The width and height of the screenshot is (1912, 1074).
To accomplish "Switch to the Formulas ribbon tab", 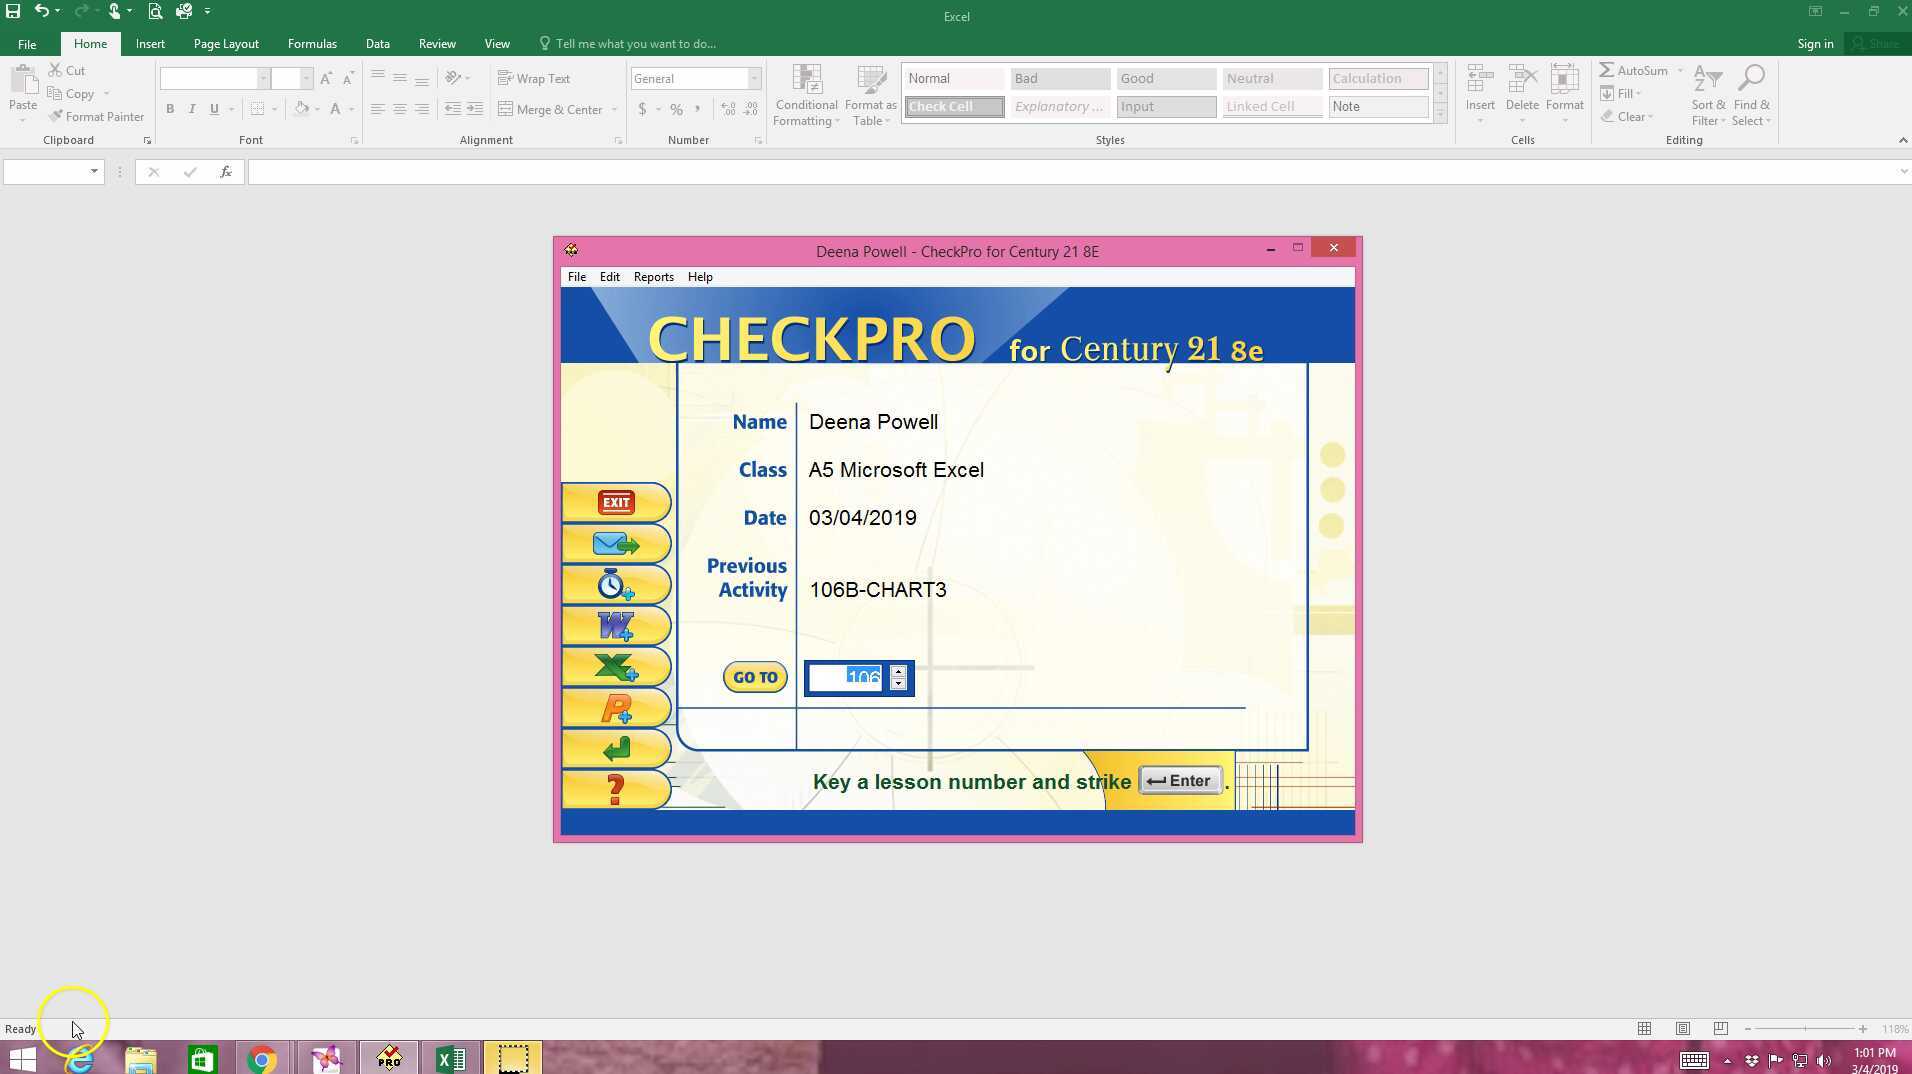I will coord(312,43).
